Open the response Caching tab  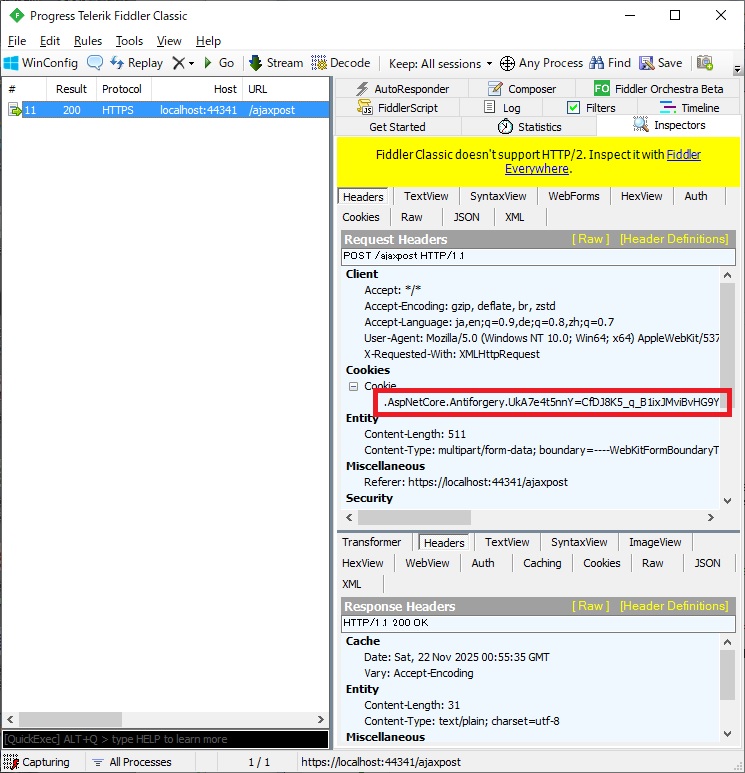pyautogui.click(x=542, y=563)
